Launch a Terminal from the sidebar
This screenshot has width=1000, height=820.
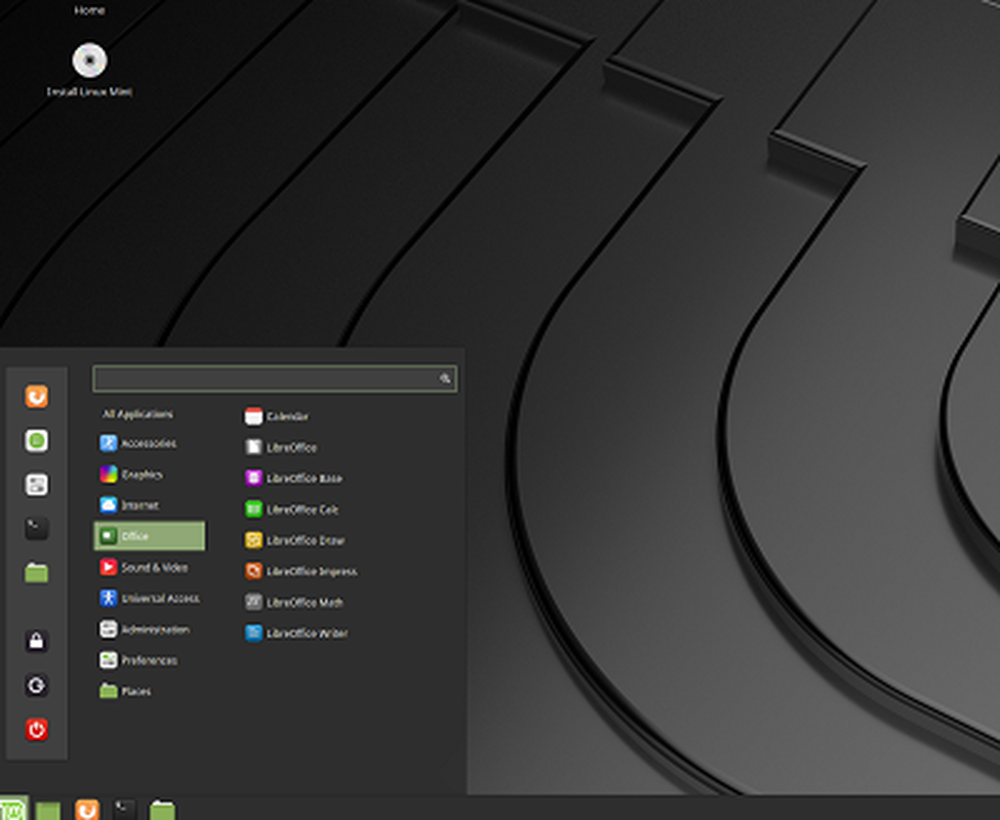click(35, 529)
